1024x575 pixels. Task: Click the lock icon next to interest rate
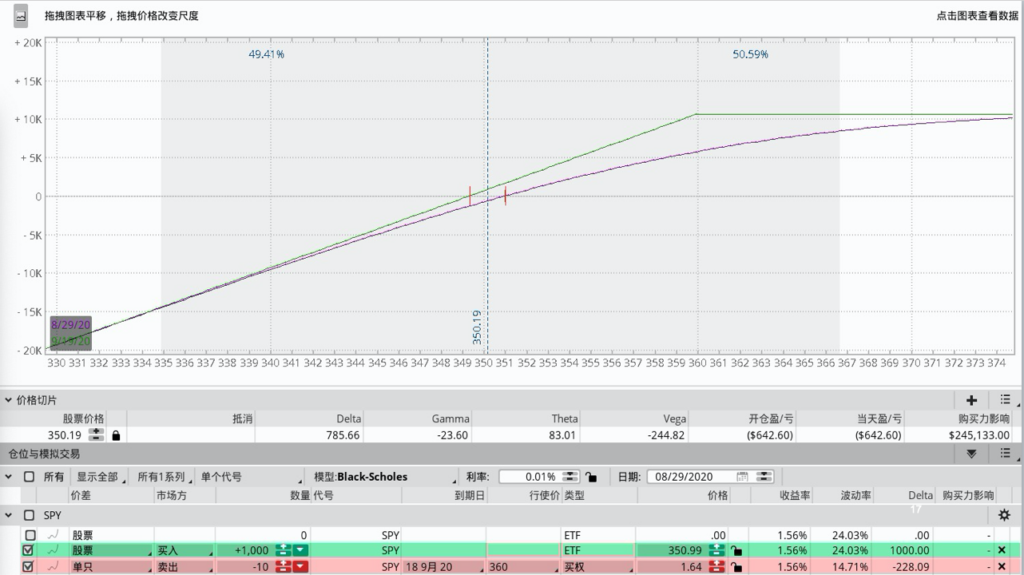[591, 477]
